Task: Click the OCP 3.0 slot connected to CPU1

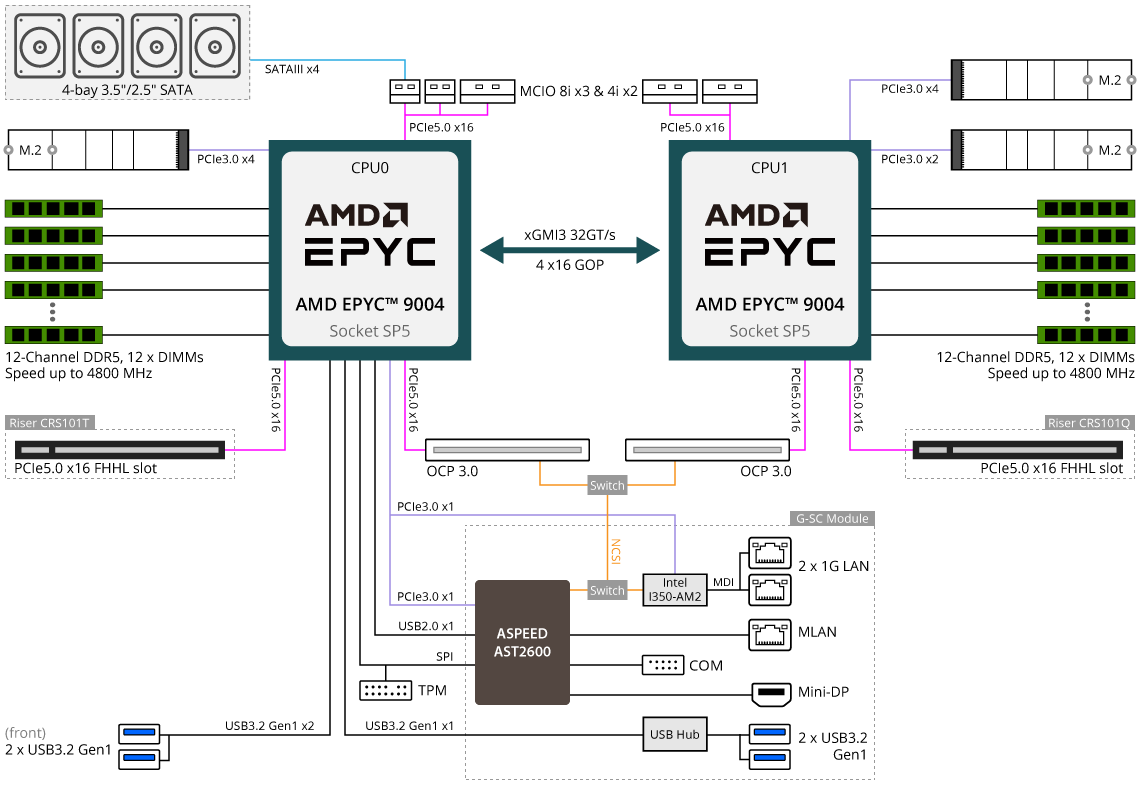Action: (707, 450)
